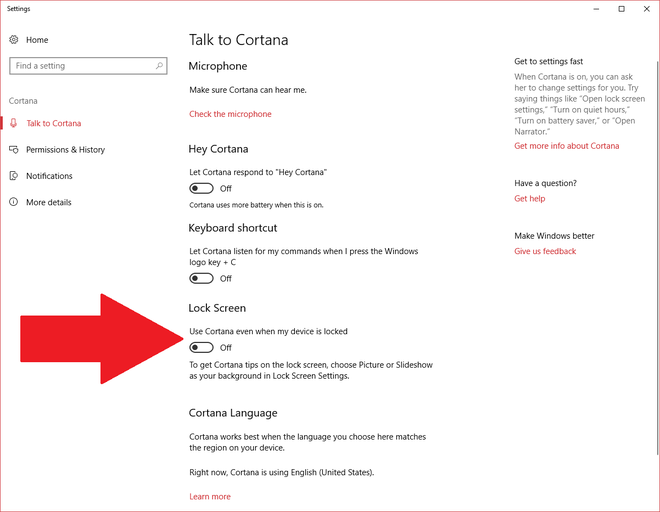
Task: Enable the Hey Cortana toggle
Action: 201,188
